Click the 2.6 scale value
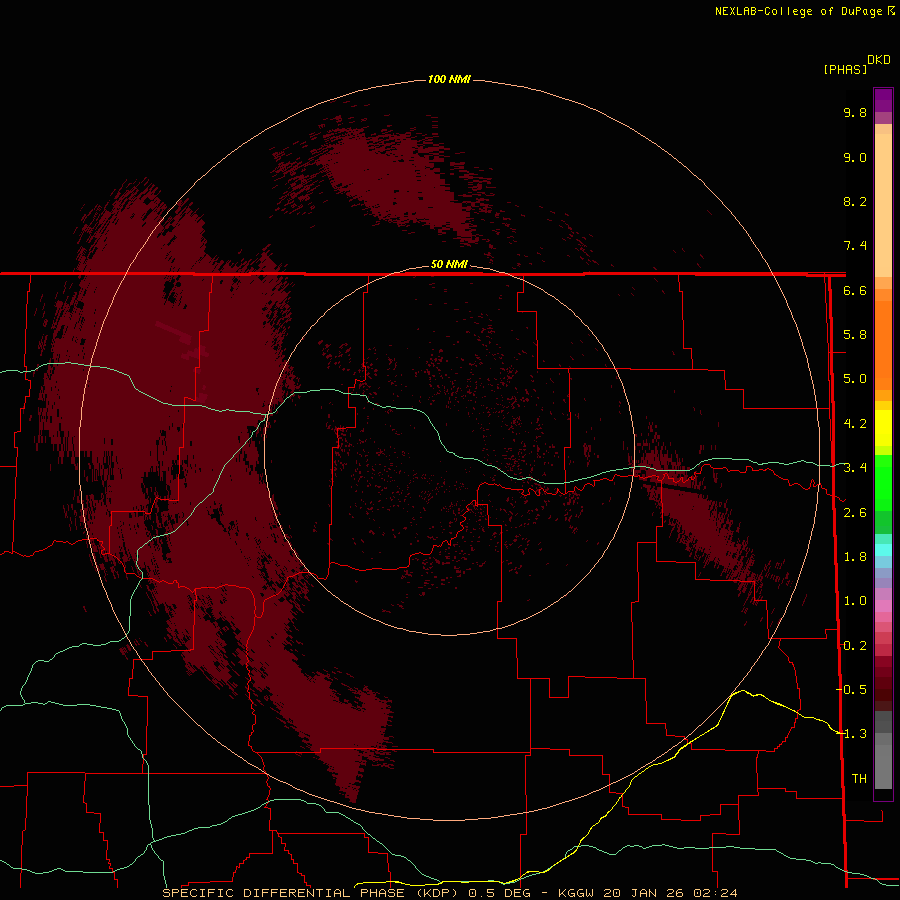Image resolution: width=900 pixels, height=900 pixels. tap(855, 513)
